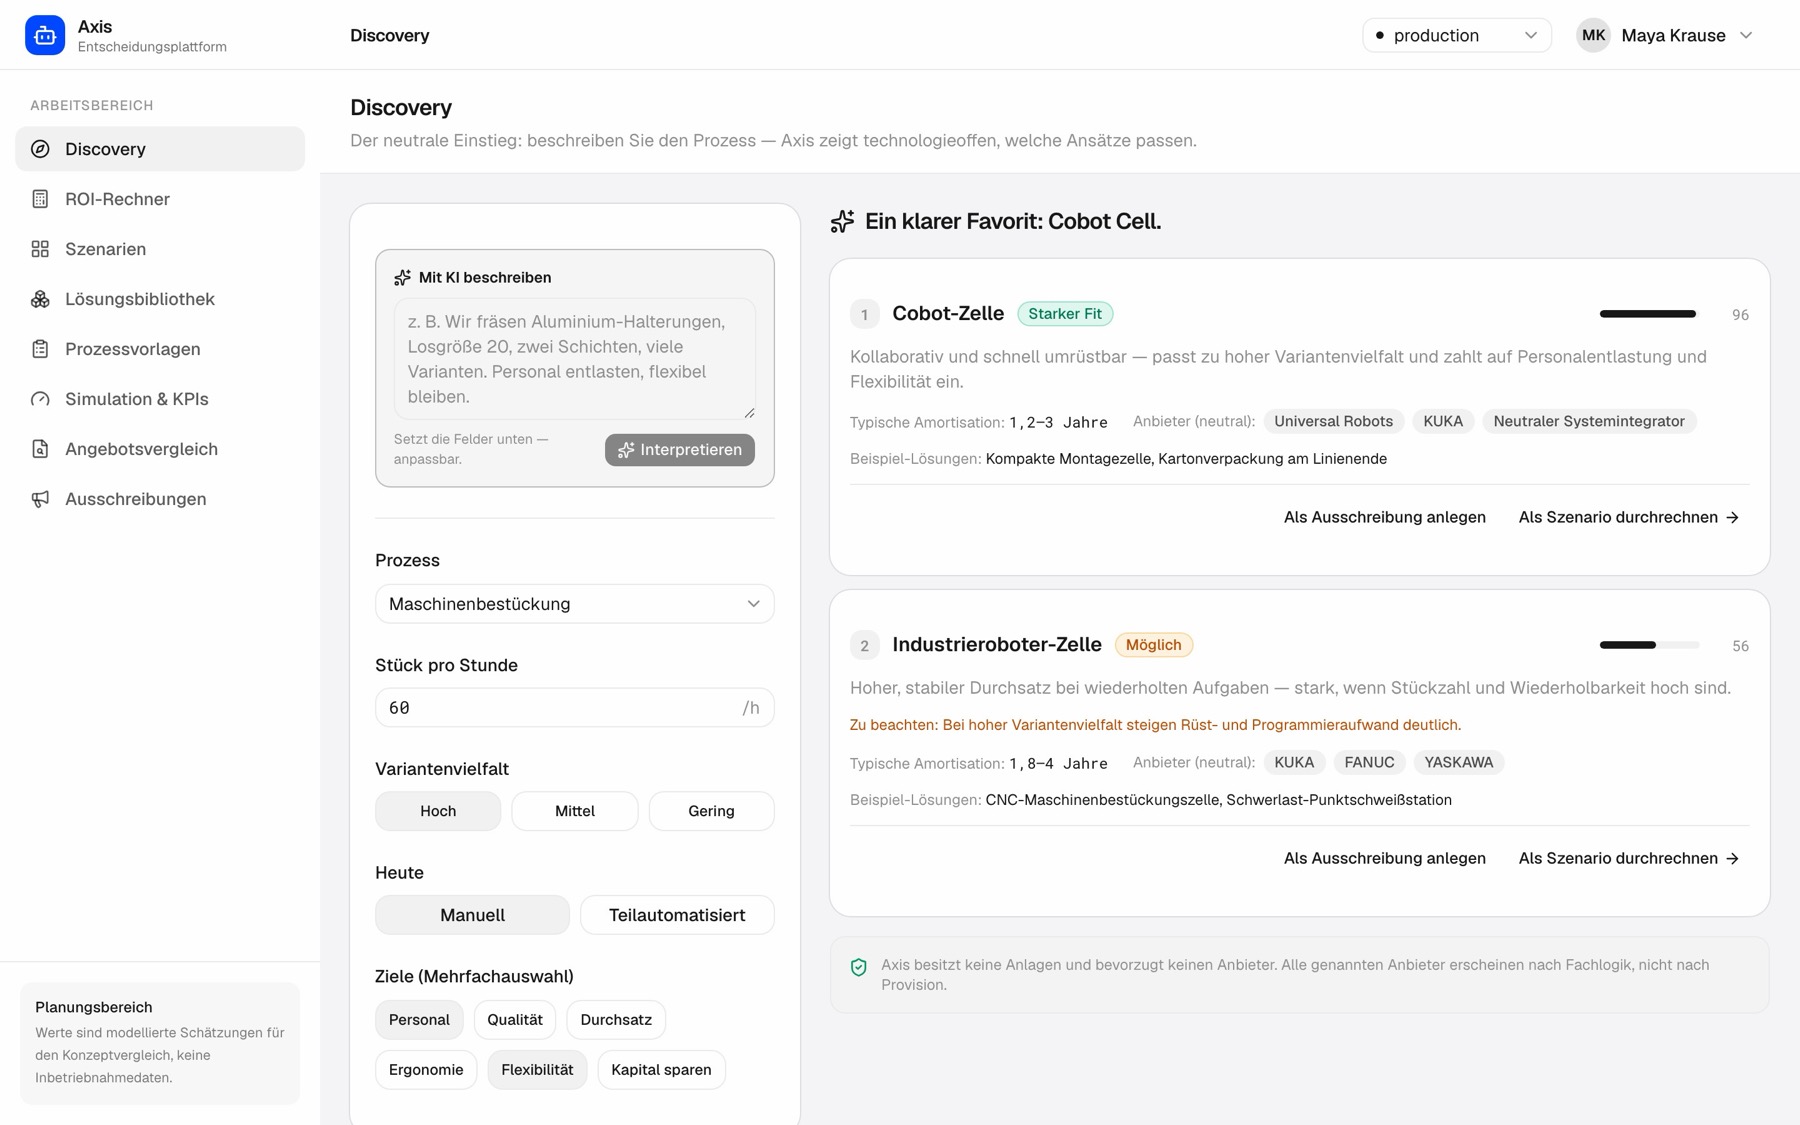Click the Simulation & KPIs gauge icon
The width and height of the screenshot is (1800, 1125).
pos(40,399)
